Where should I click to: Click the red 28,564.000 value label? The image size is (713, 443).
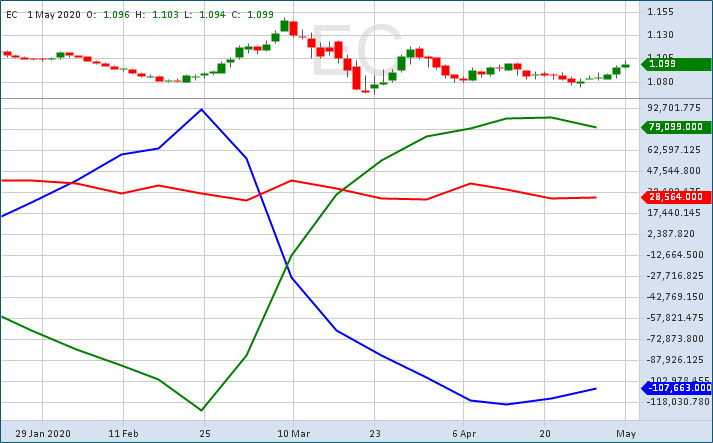pos(676,197)
